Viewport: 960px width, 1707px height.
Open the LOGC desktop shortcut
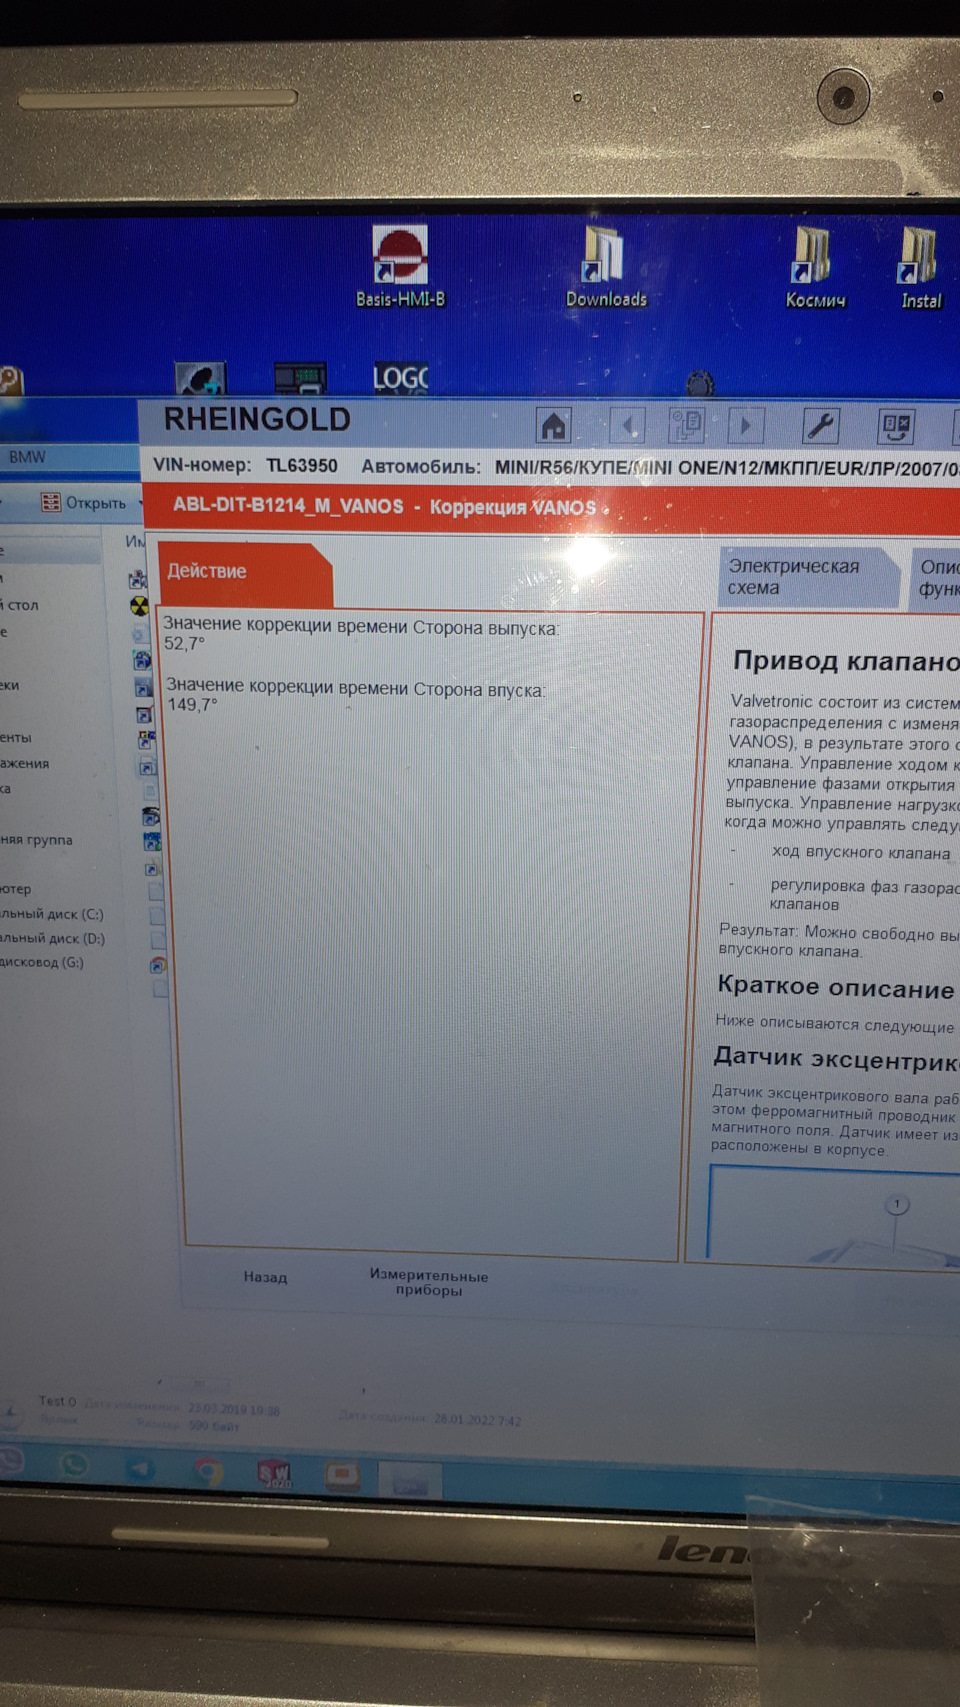pyautogui.click(x=400, y=378)
